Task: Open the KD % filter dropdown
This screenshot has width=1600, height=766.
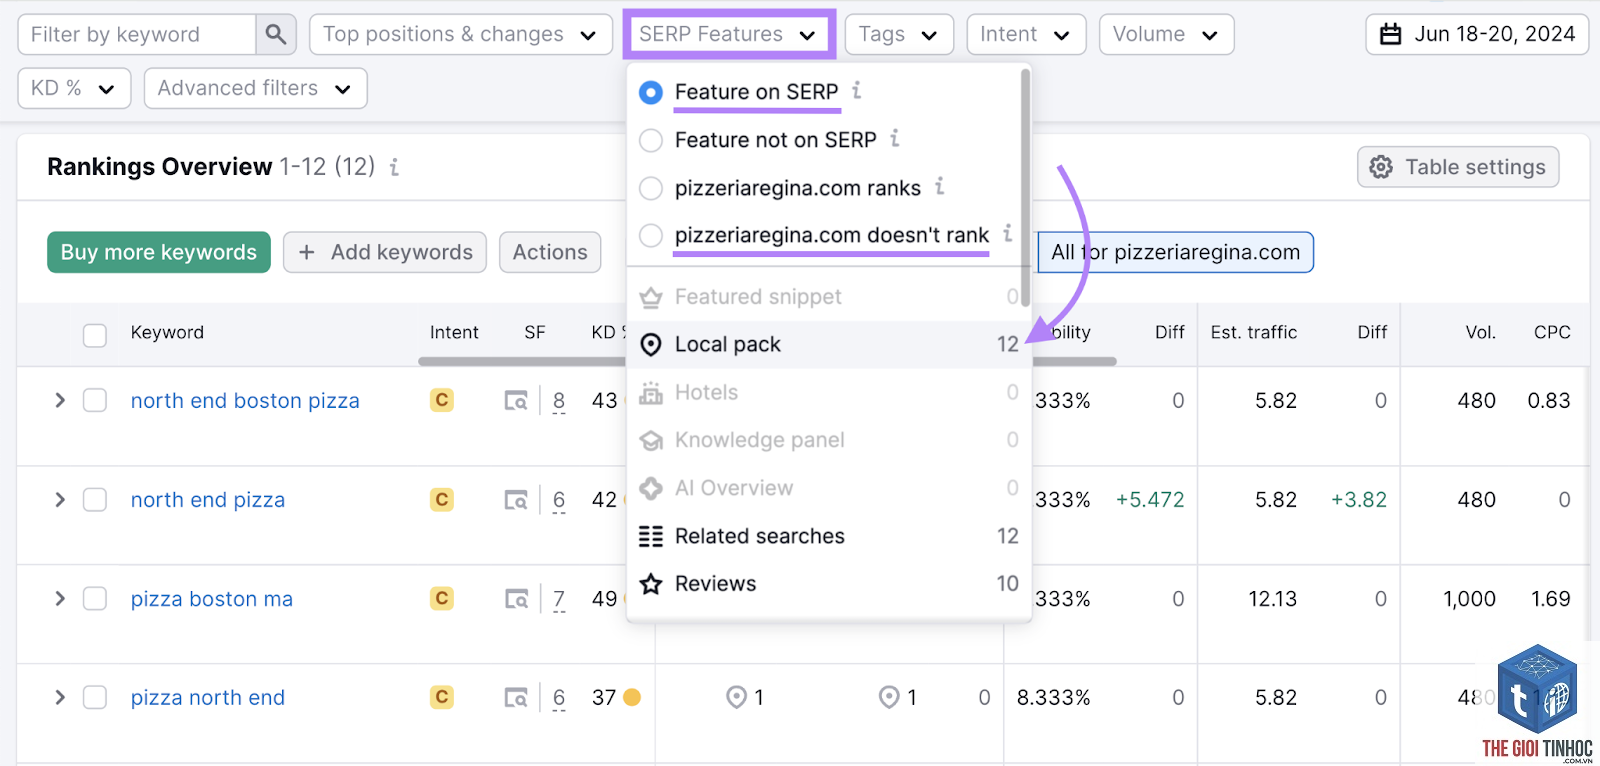Action: (74, 88)
